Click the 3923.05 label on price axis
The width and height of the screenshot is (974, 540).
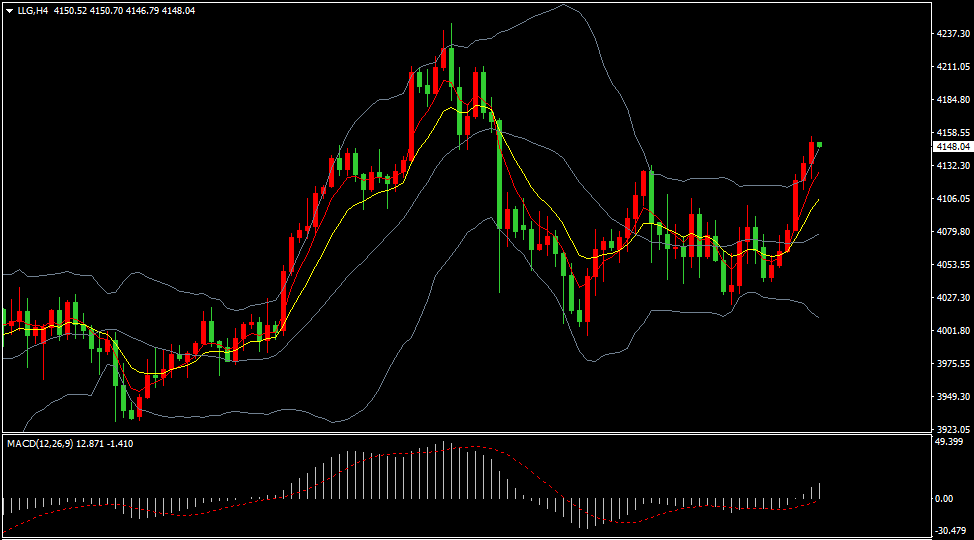click(952, 428)
